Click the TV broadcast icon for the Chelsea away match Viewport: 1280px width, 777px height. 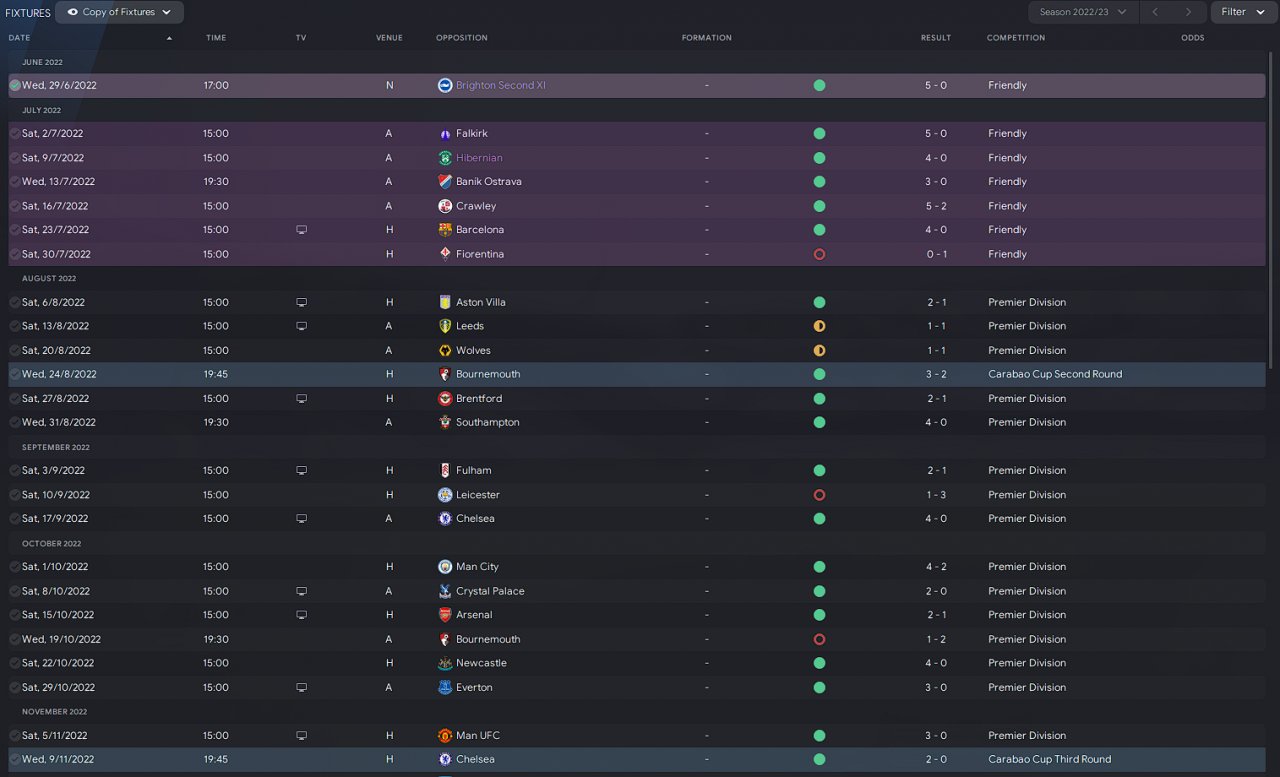[301, 519]
